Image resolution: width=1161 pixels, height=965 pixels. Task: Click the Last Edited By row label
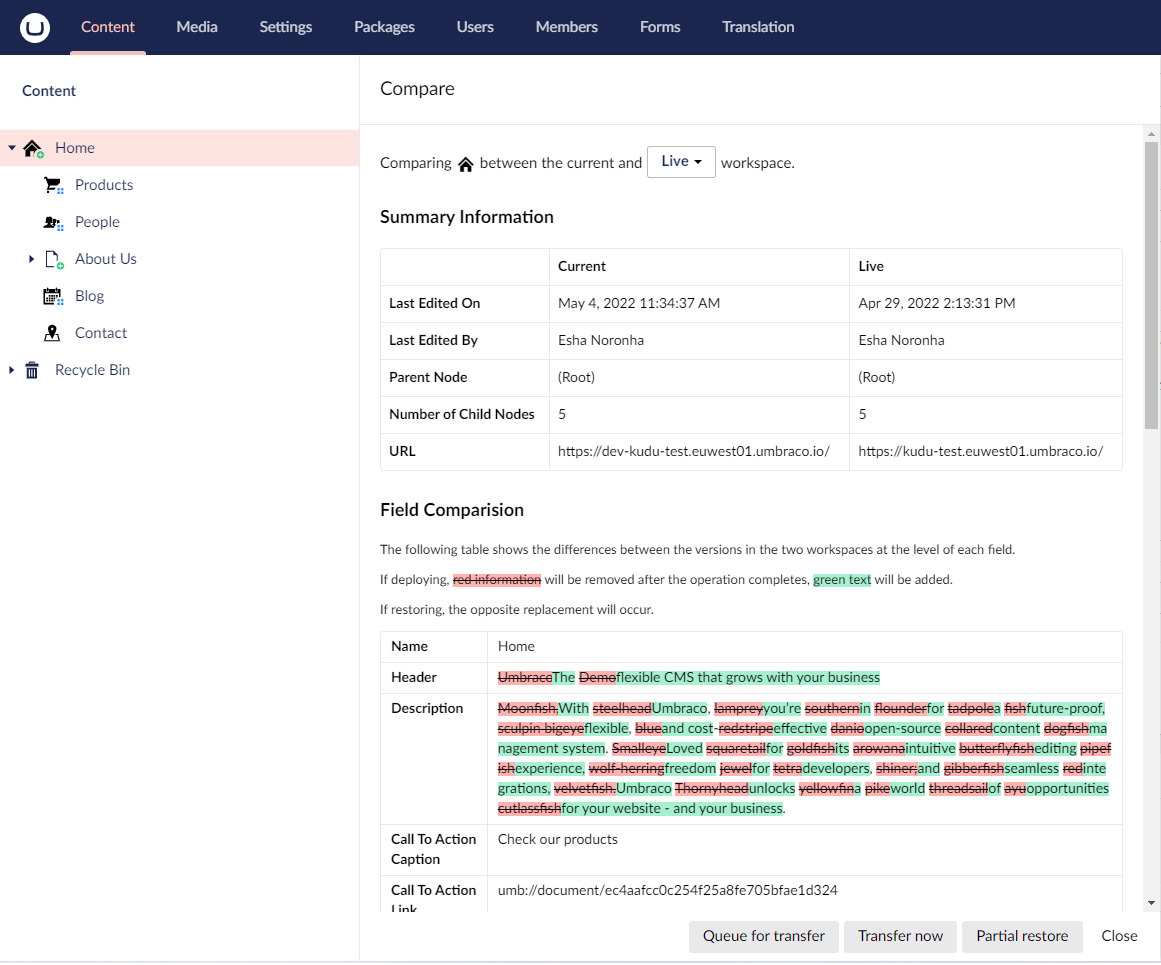pos(434,341)
